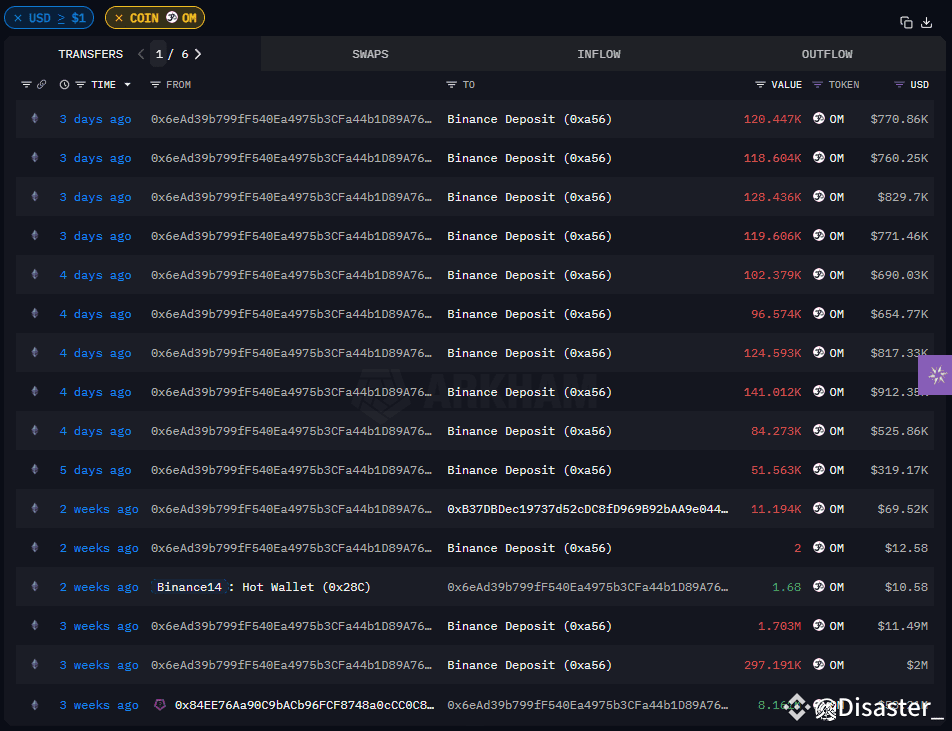Click the OM token icon in 1.68 row
The width and height of the screenshot is (952, 731).
[x=819, y=586]
